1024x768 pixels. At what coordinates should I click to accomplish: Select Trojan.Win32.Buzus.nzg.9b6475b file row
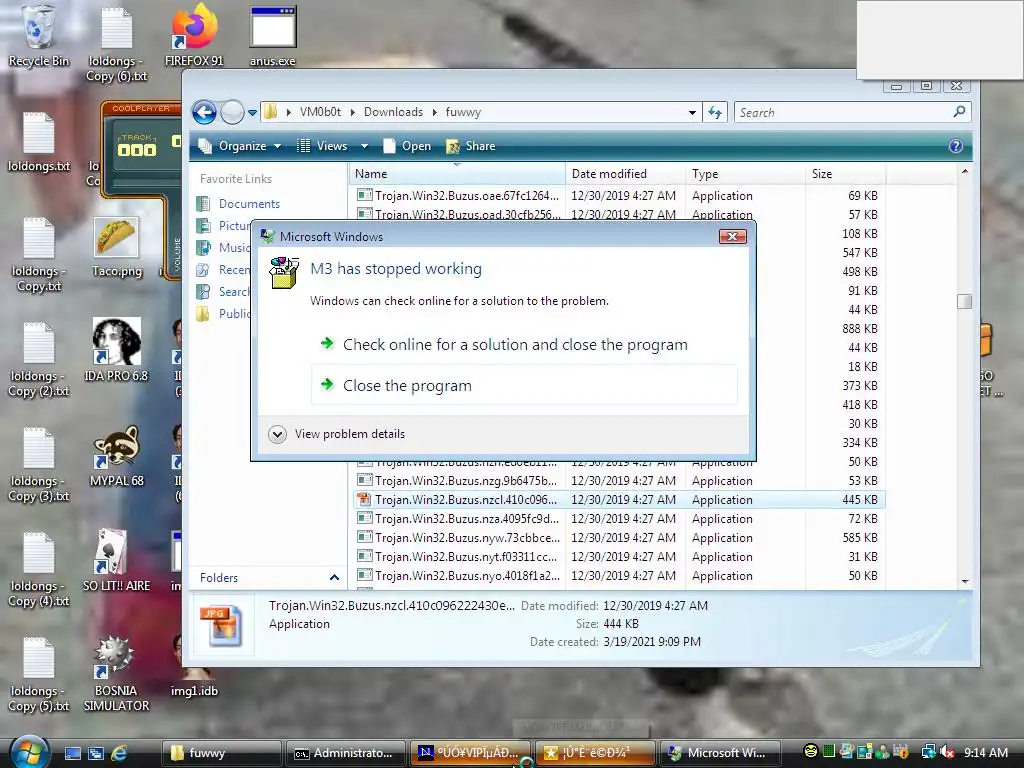coord(619,481)
